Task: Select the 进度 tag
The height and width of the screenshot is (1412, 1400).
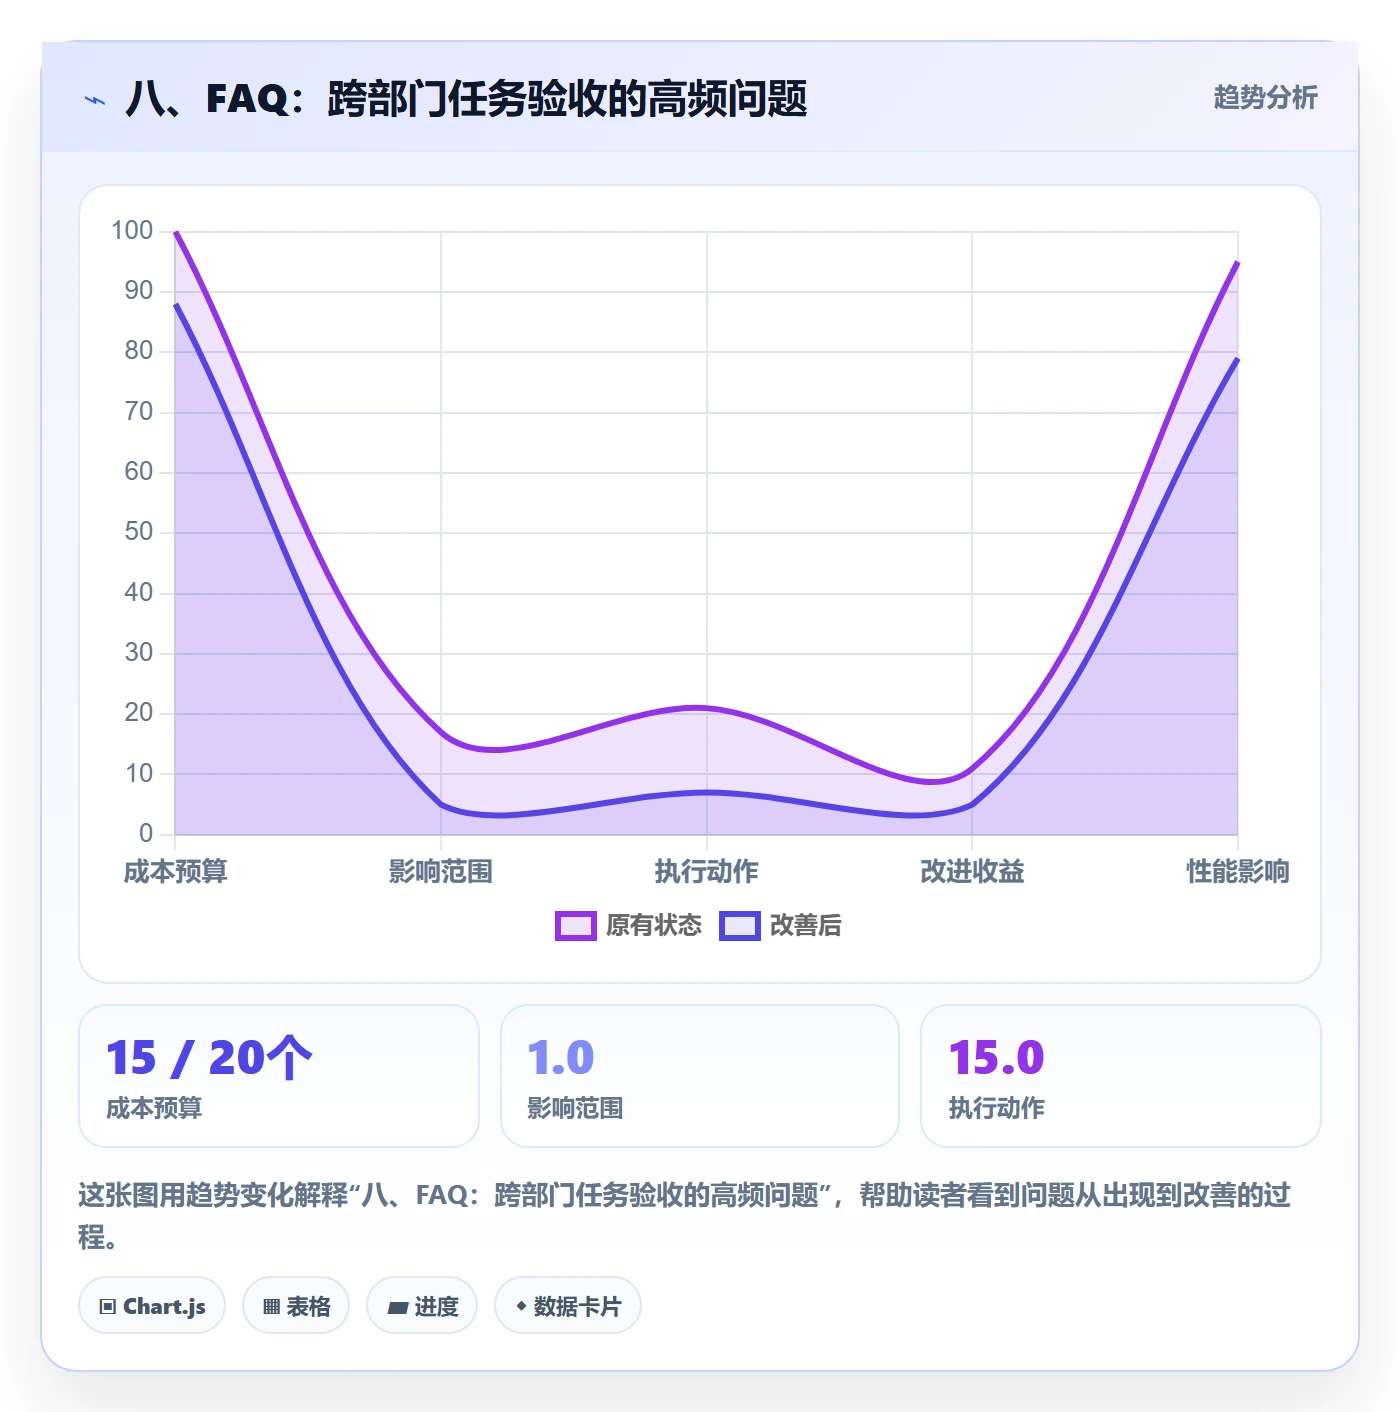Action: click(422, 1306)
